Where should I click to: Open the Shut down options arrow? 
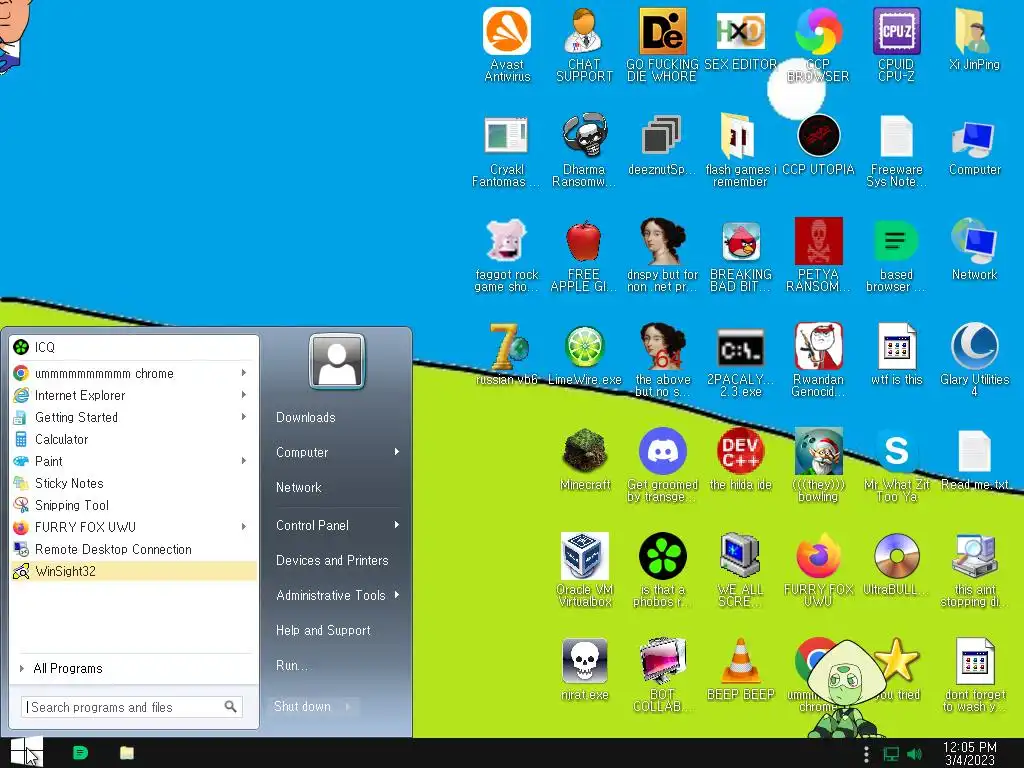point(348,706)
